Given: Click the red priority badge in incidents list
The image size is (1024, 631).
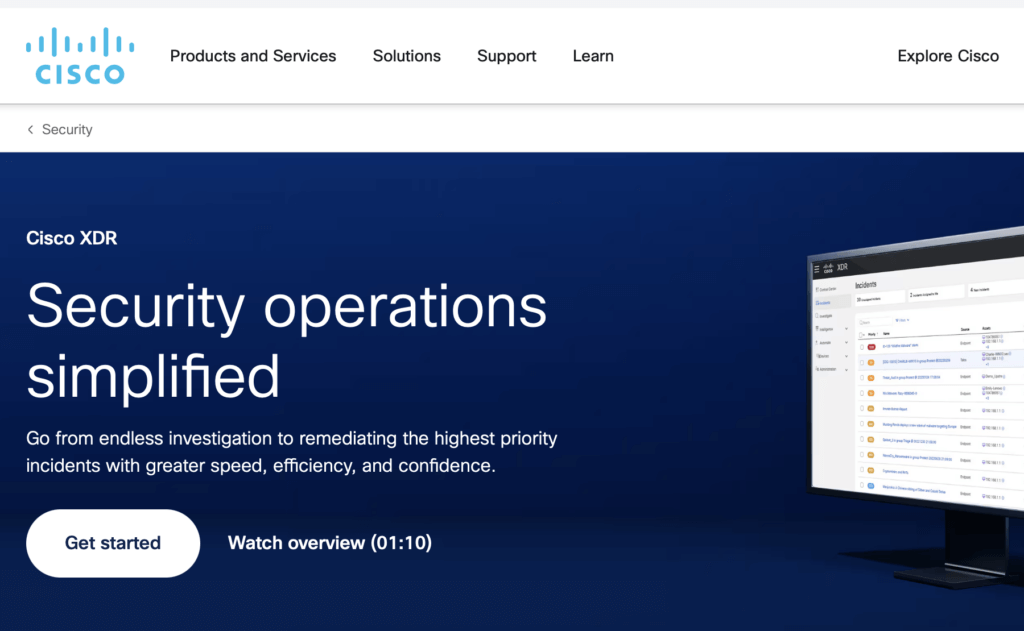Looking at the screenshot, I should (x=870, y=346).
